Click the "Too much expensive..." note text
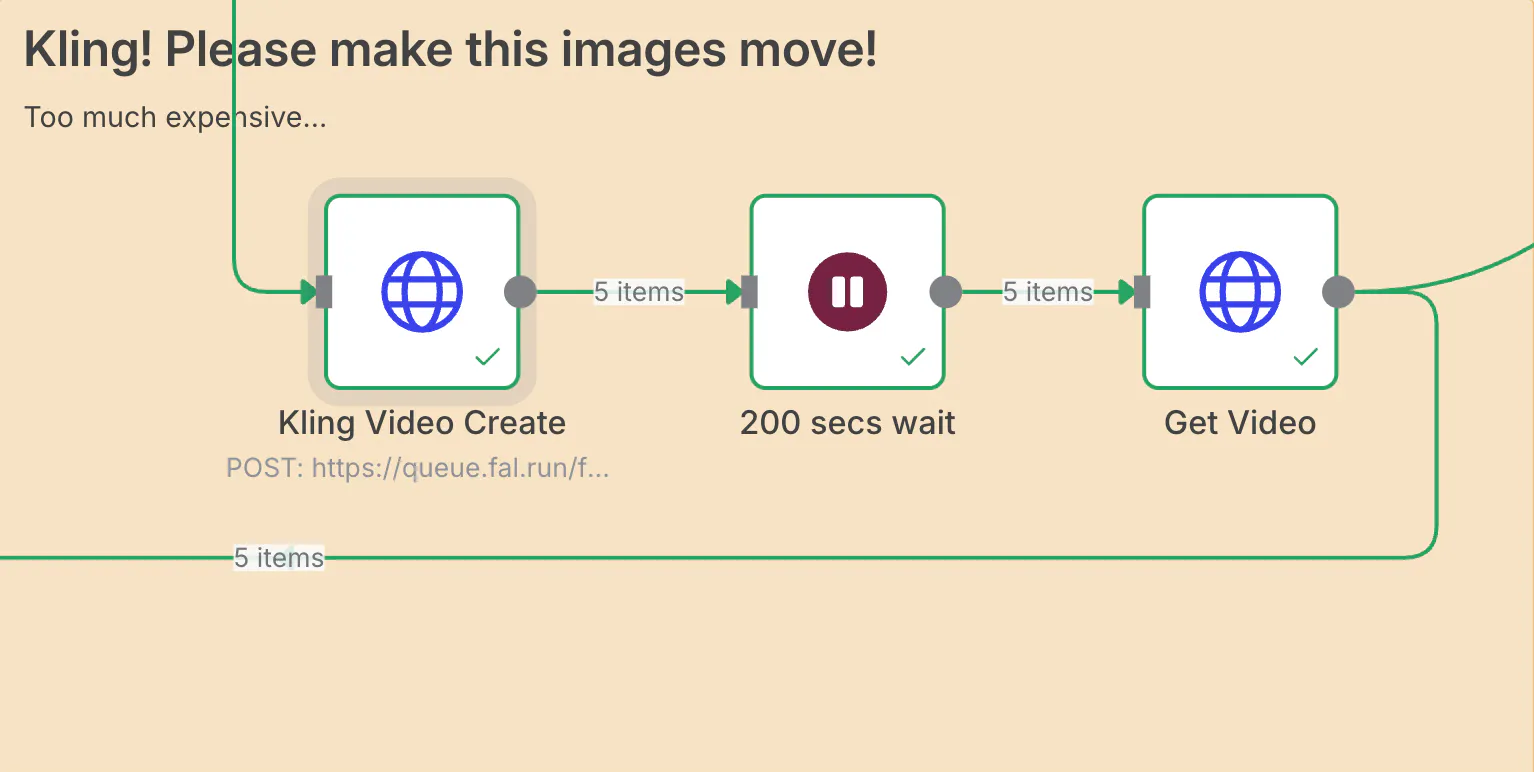Viewport: 1534px width, 772px height. (x=176, y=118)
